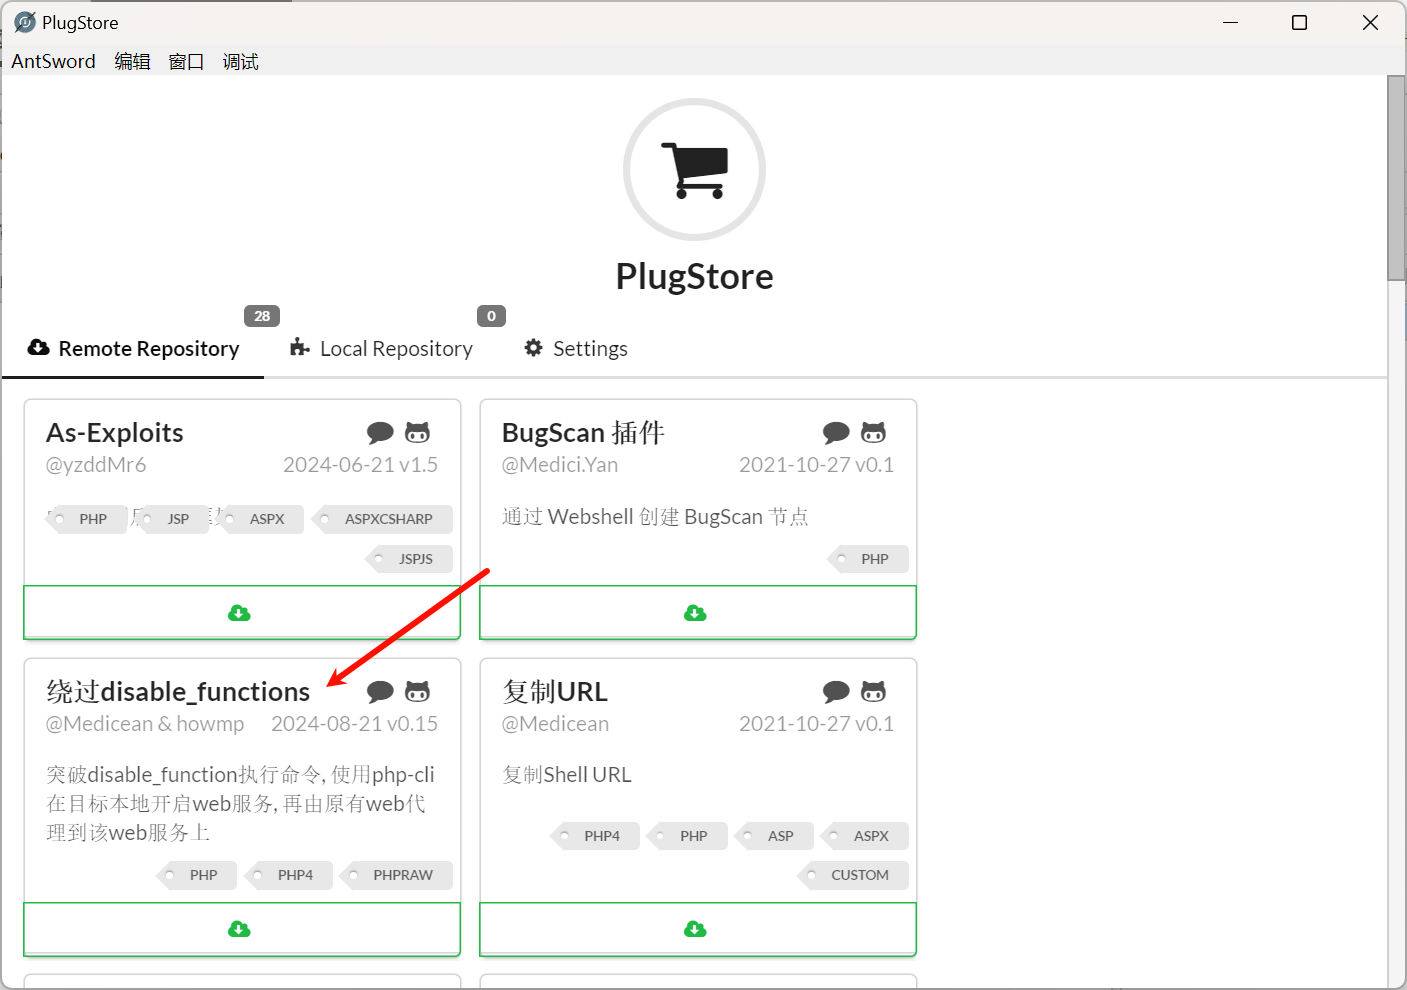The width and height of the screenshot is (1407, 990).
Task: Open comments for As-Exploits plugin
Action: (380, 433)
